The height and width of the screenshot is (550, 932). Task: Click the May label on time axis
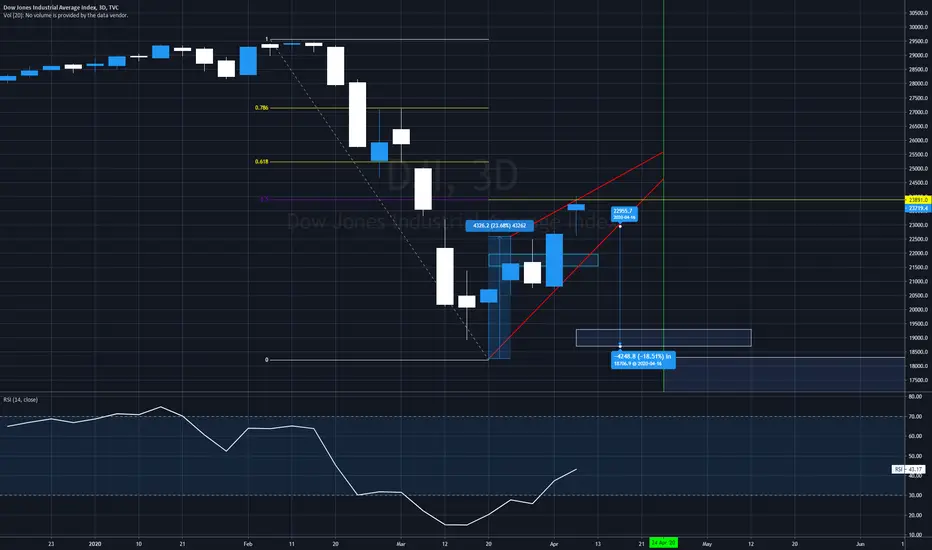(707, 544)
